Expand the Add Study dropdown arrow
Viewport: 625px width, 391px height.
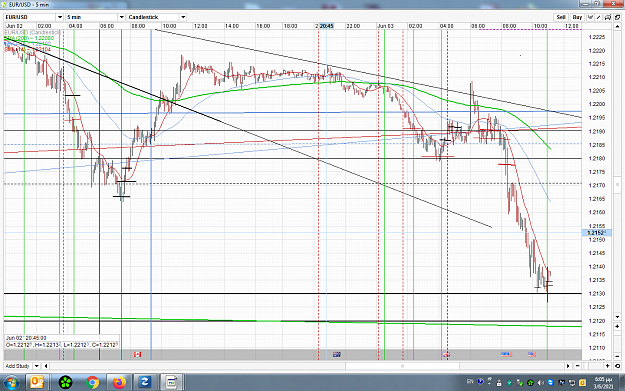(x=36, y=366)
